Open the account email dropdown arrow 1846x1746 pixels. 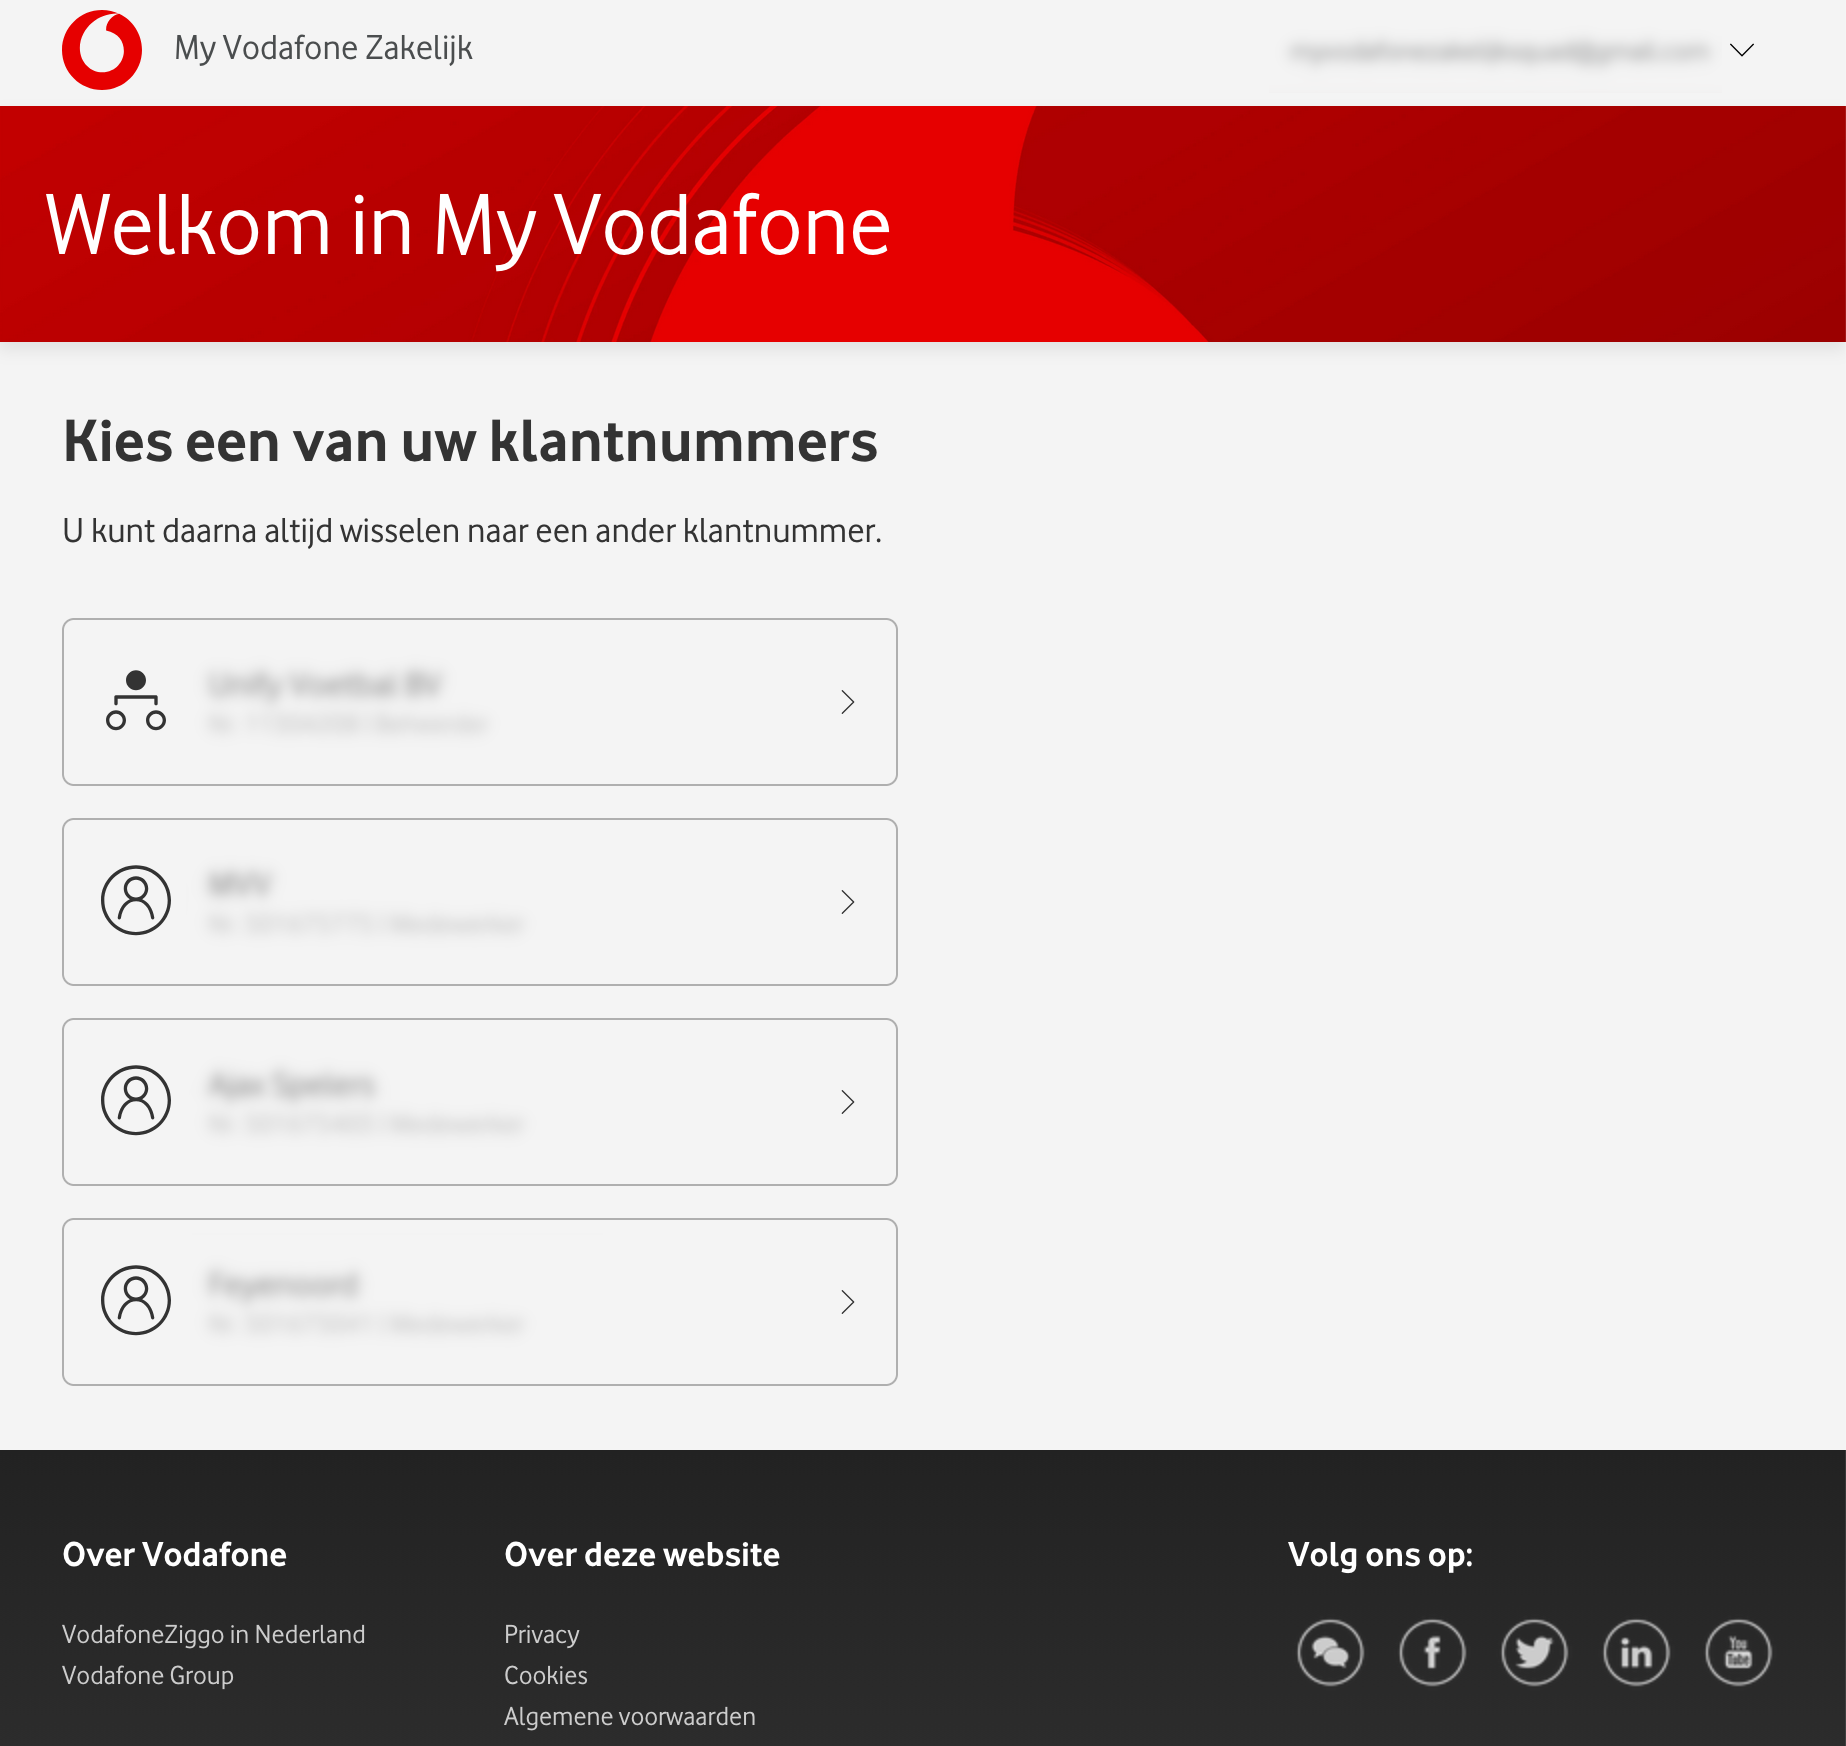click(x=1741, y=50)
